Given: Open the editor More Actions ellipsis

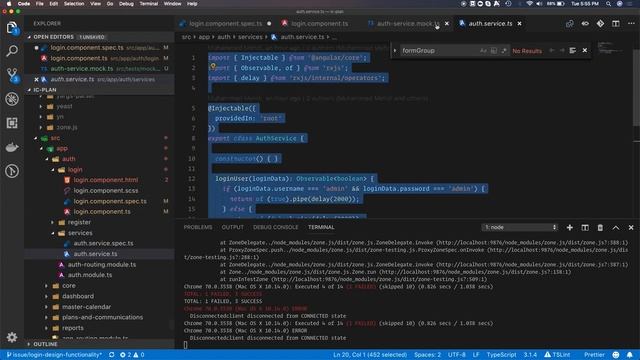Looking at the screenshot, I should pos(631,24).
